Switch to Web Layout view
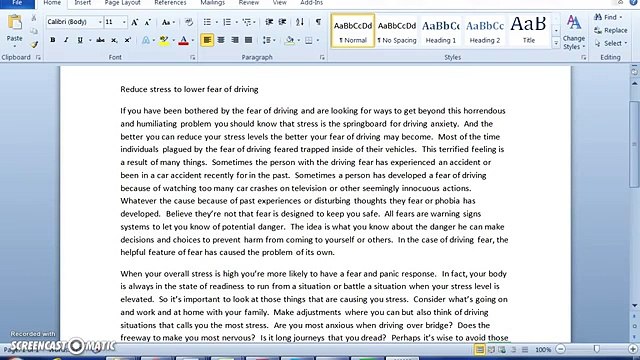 pos(502,350)
